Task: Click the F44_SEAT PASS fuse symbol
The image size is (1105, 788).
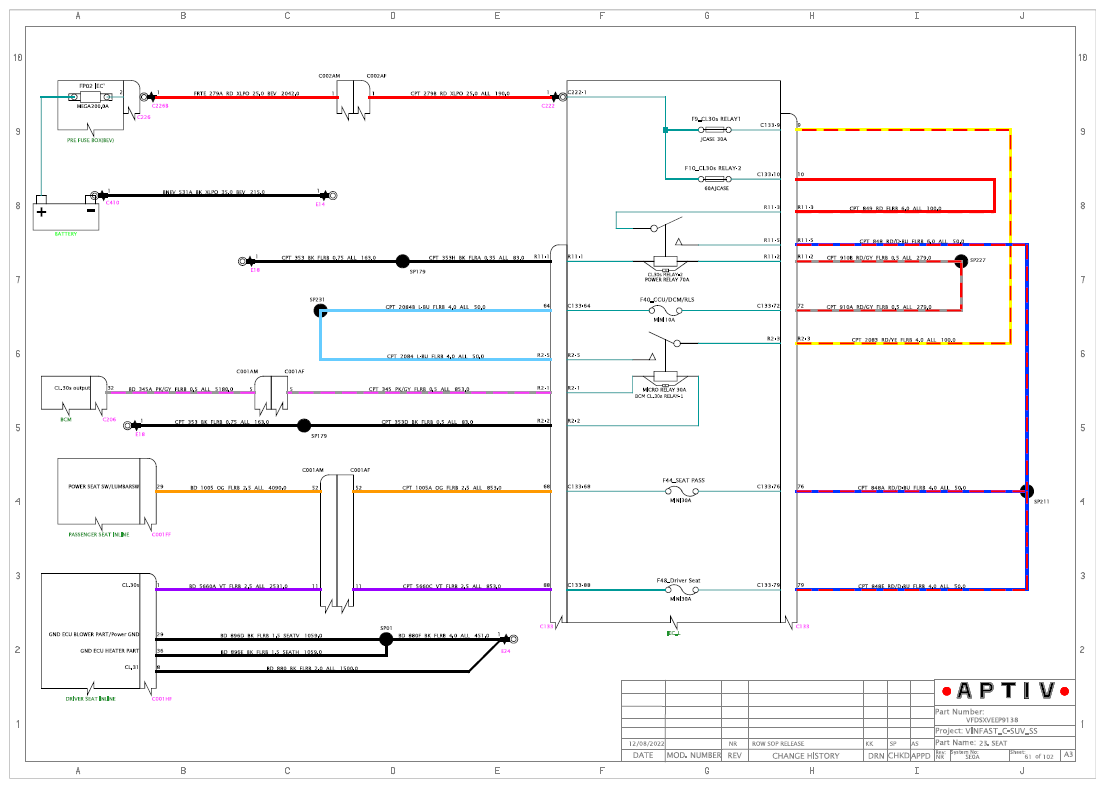Action: (x=681, y=491)
